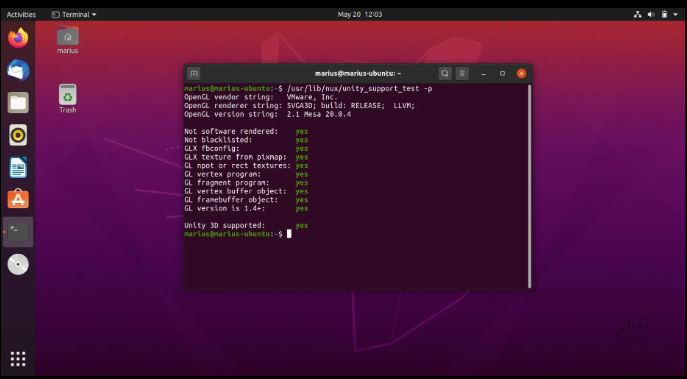Image resolution: width=687 pixels, height=379 pixels.
Task: Select the Terminal icon in the dock
Action: pyautogui.click(x=18, y=232)
